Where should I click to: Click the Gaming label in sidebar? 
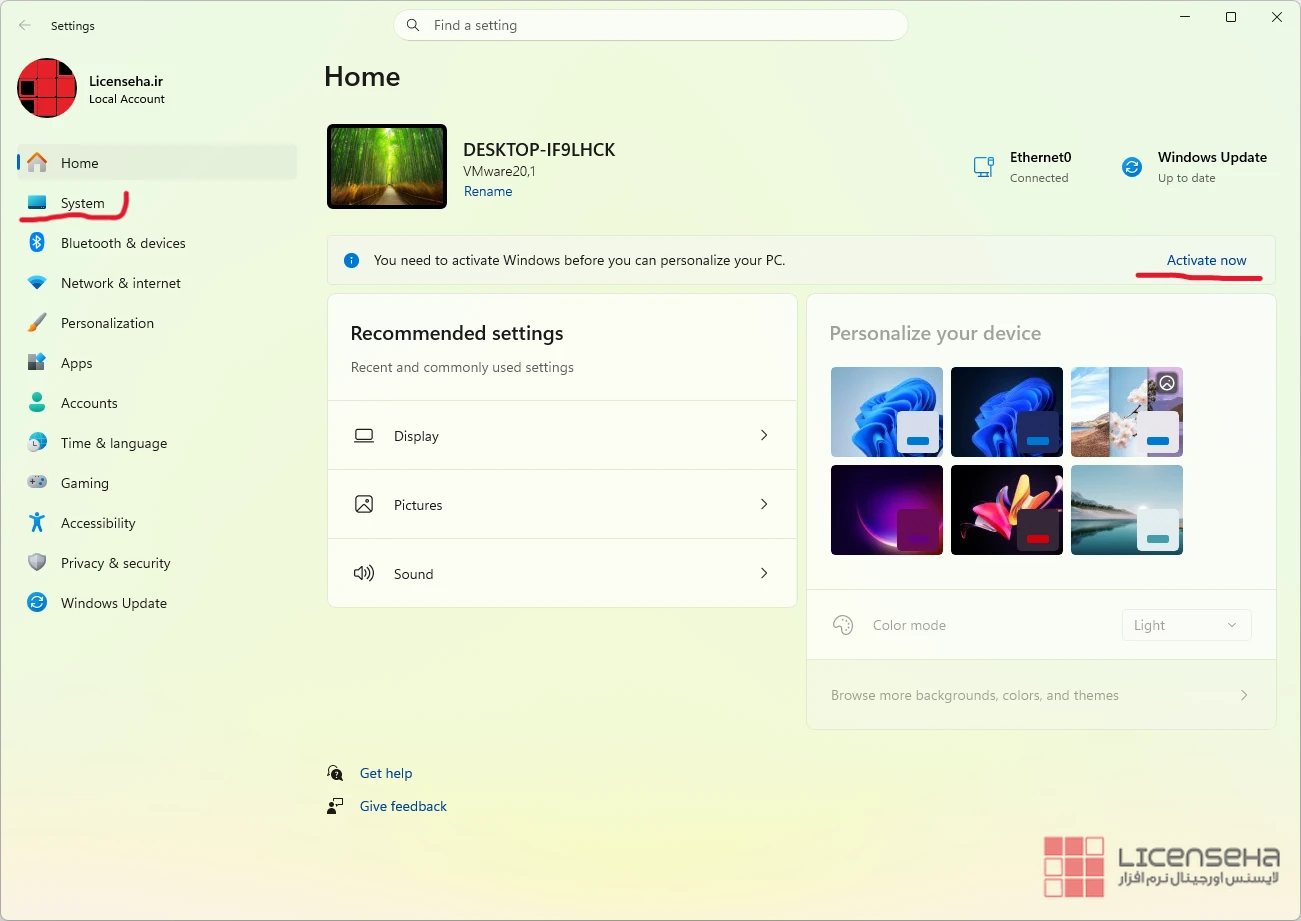pos(85,483)
